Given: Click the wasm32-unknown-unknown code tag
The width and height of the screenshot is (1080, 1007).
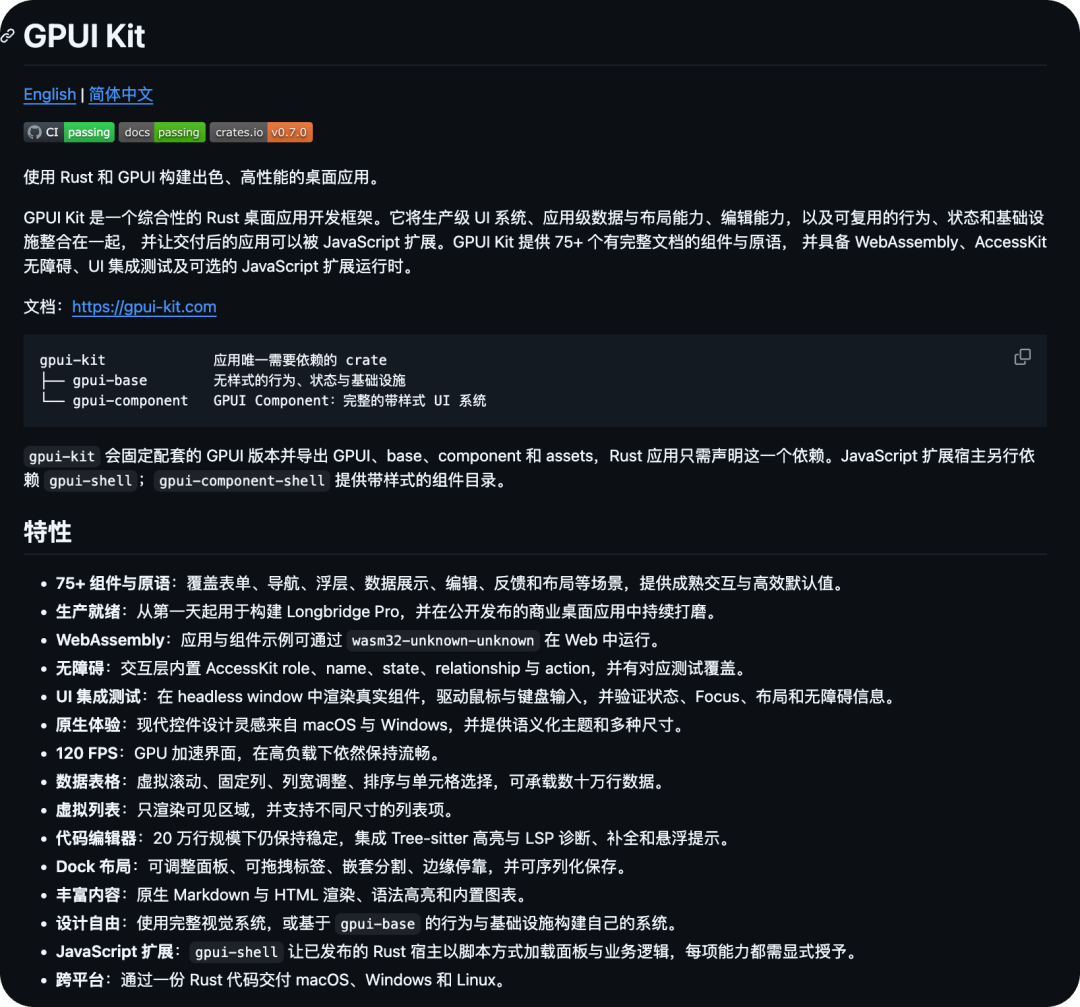Looking at the screenshot, I should click(x=442, y=641).
